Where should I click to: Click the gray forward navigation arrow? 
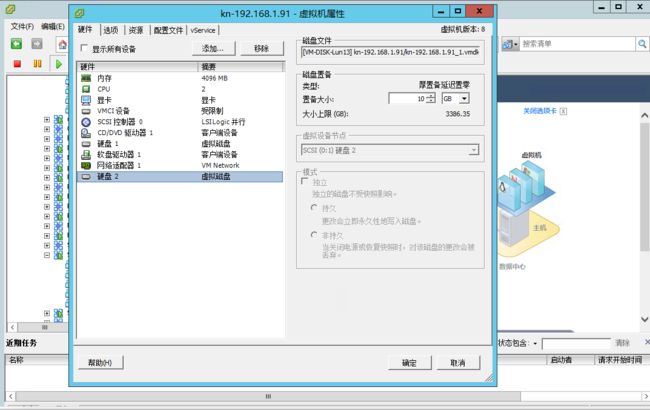37,44
